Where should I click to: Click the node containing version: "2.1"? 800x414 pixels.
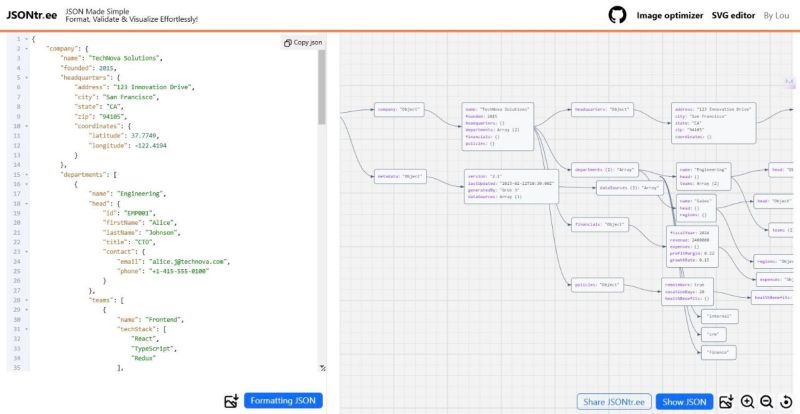click(x=511, y=186)
